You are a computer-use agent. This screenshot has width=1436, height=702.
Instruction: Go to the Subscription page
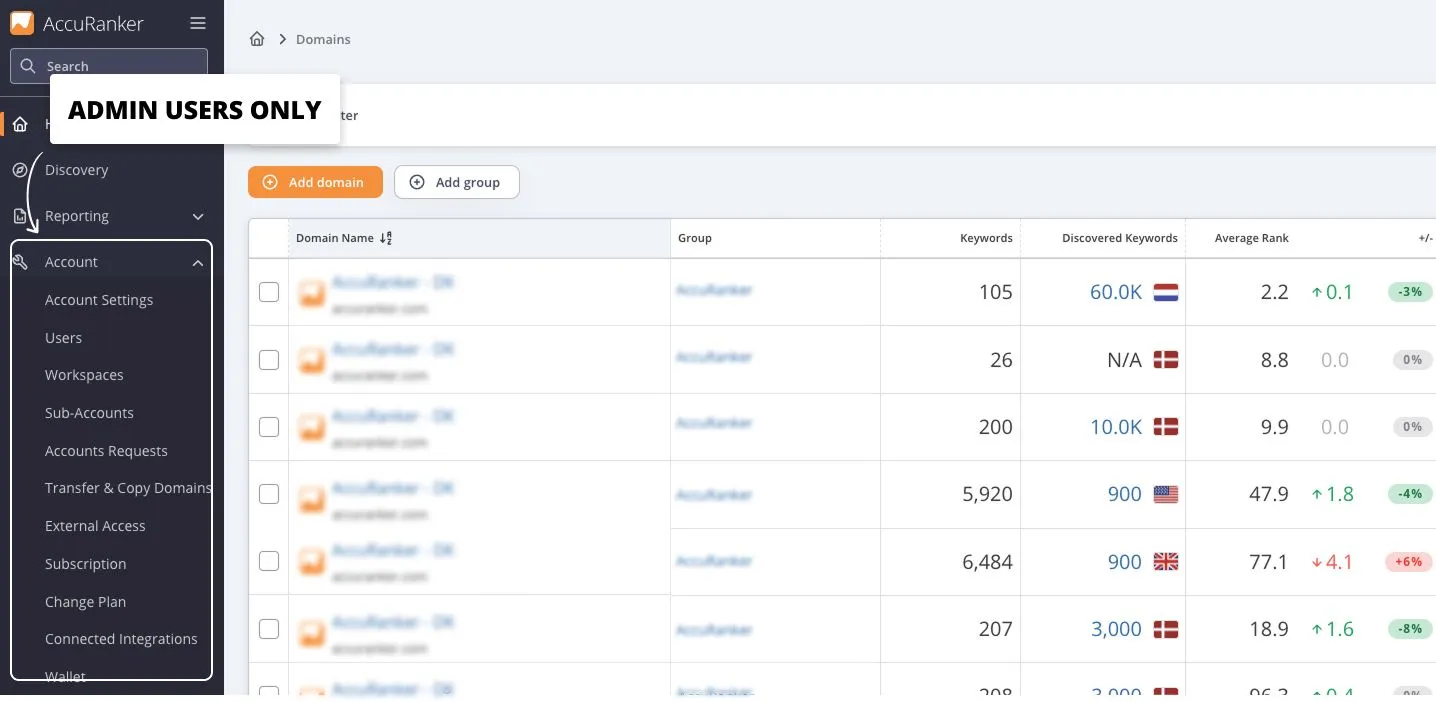click(x=86, y=564)
